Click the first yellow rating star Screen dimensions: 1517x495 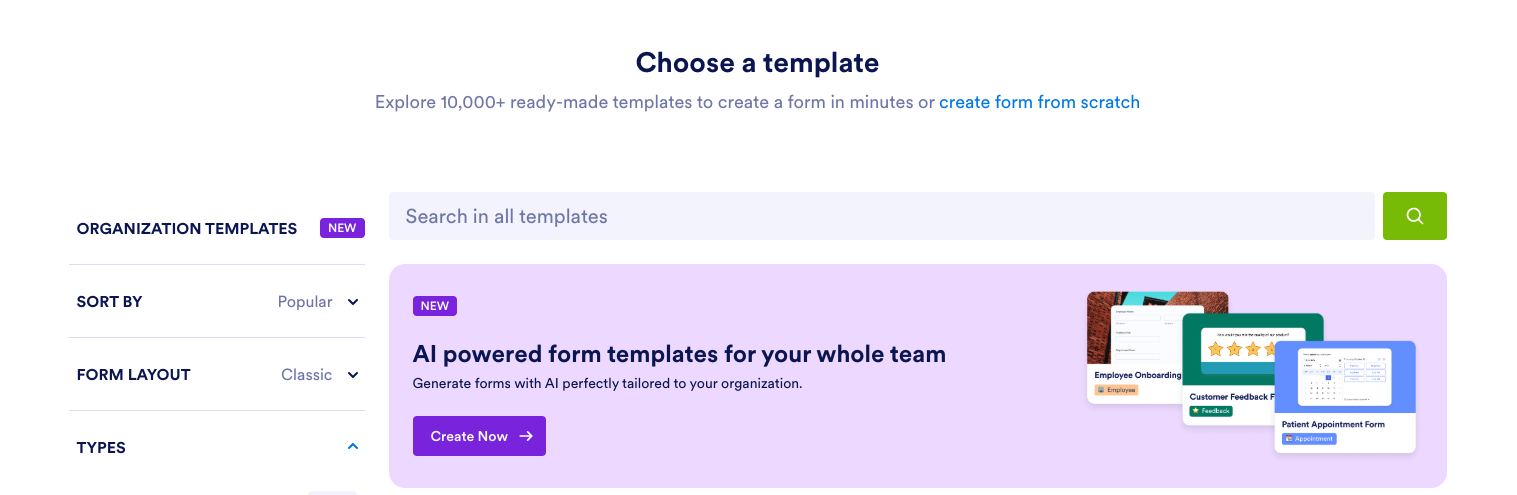1216,349
